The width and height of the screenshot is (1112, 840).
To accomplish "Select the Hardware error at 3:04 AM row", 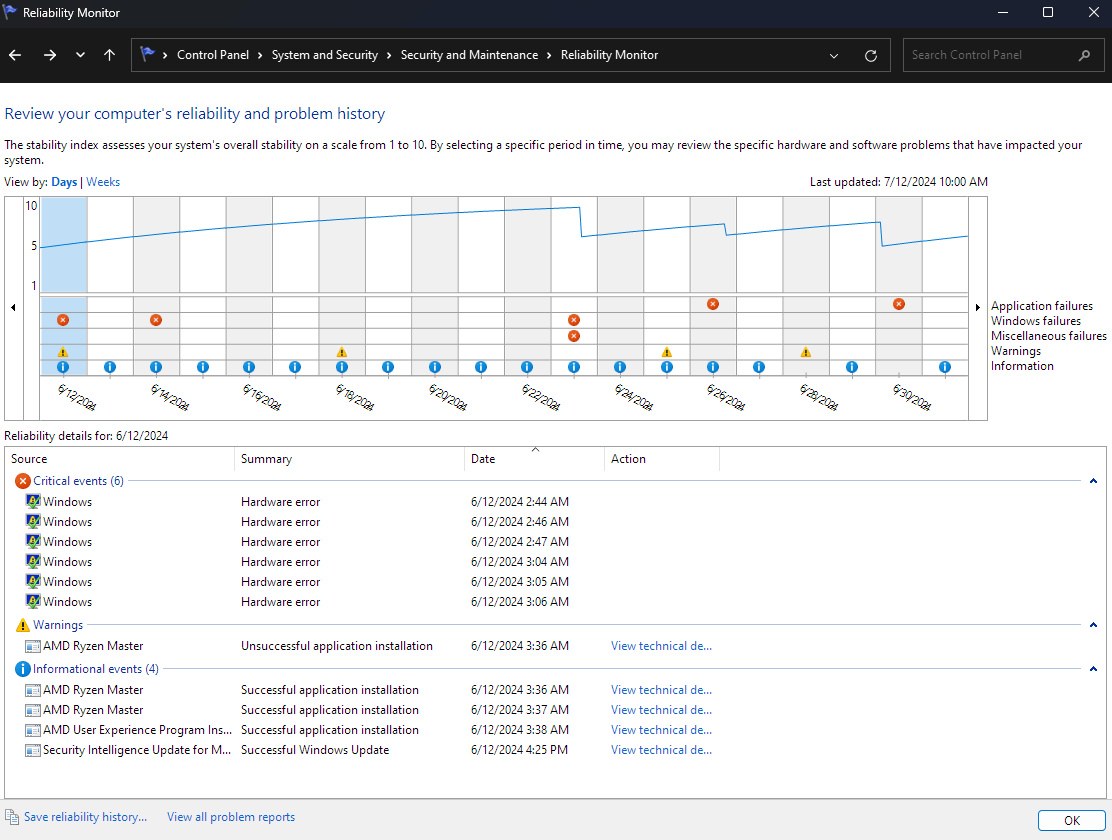I will coord(555,561).
